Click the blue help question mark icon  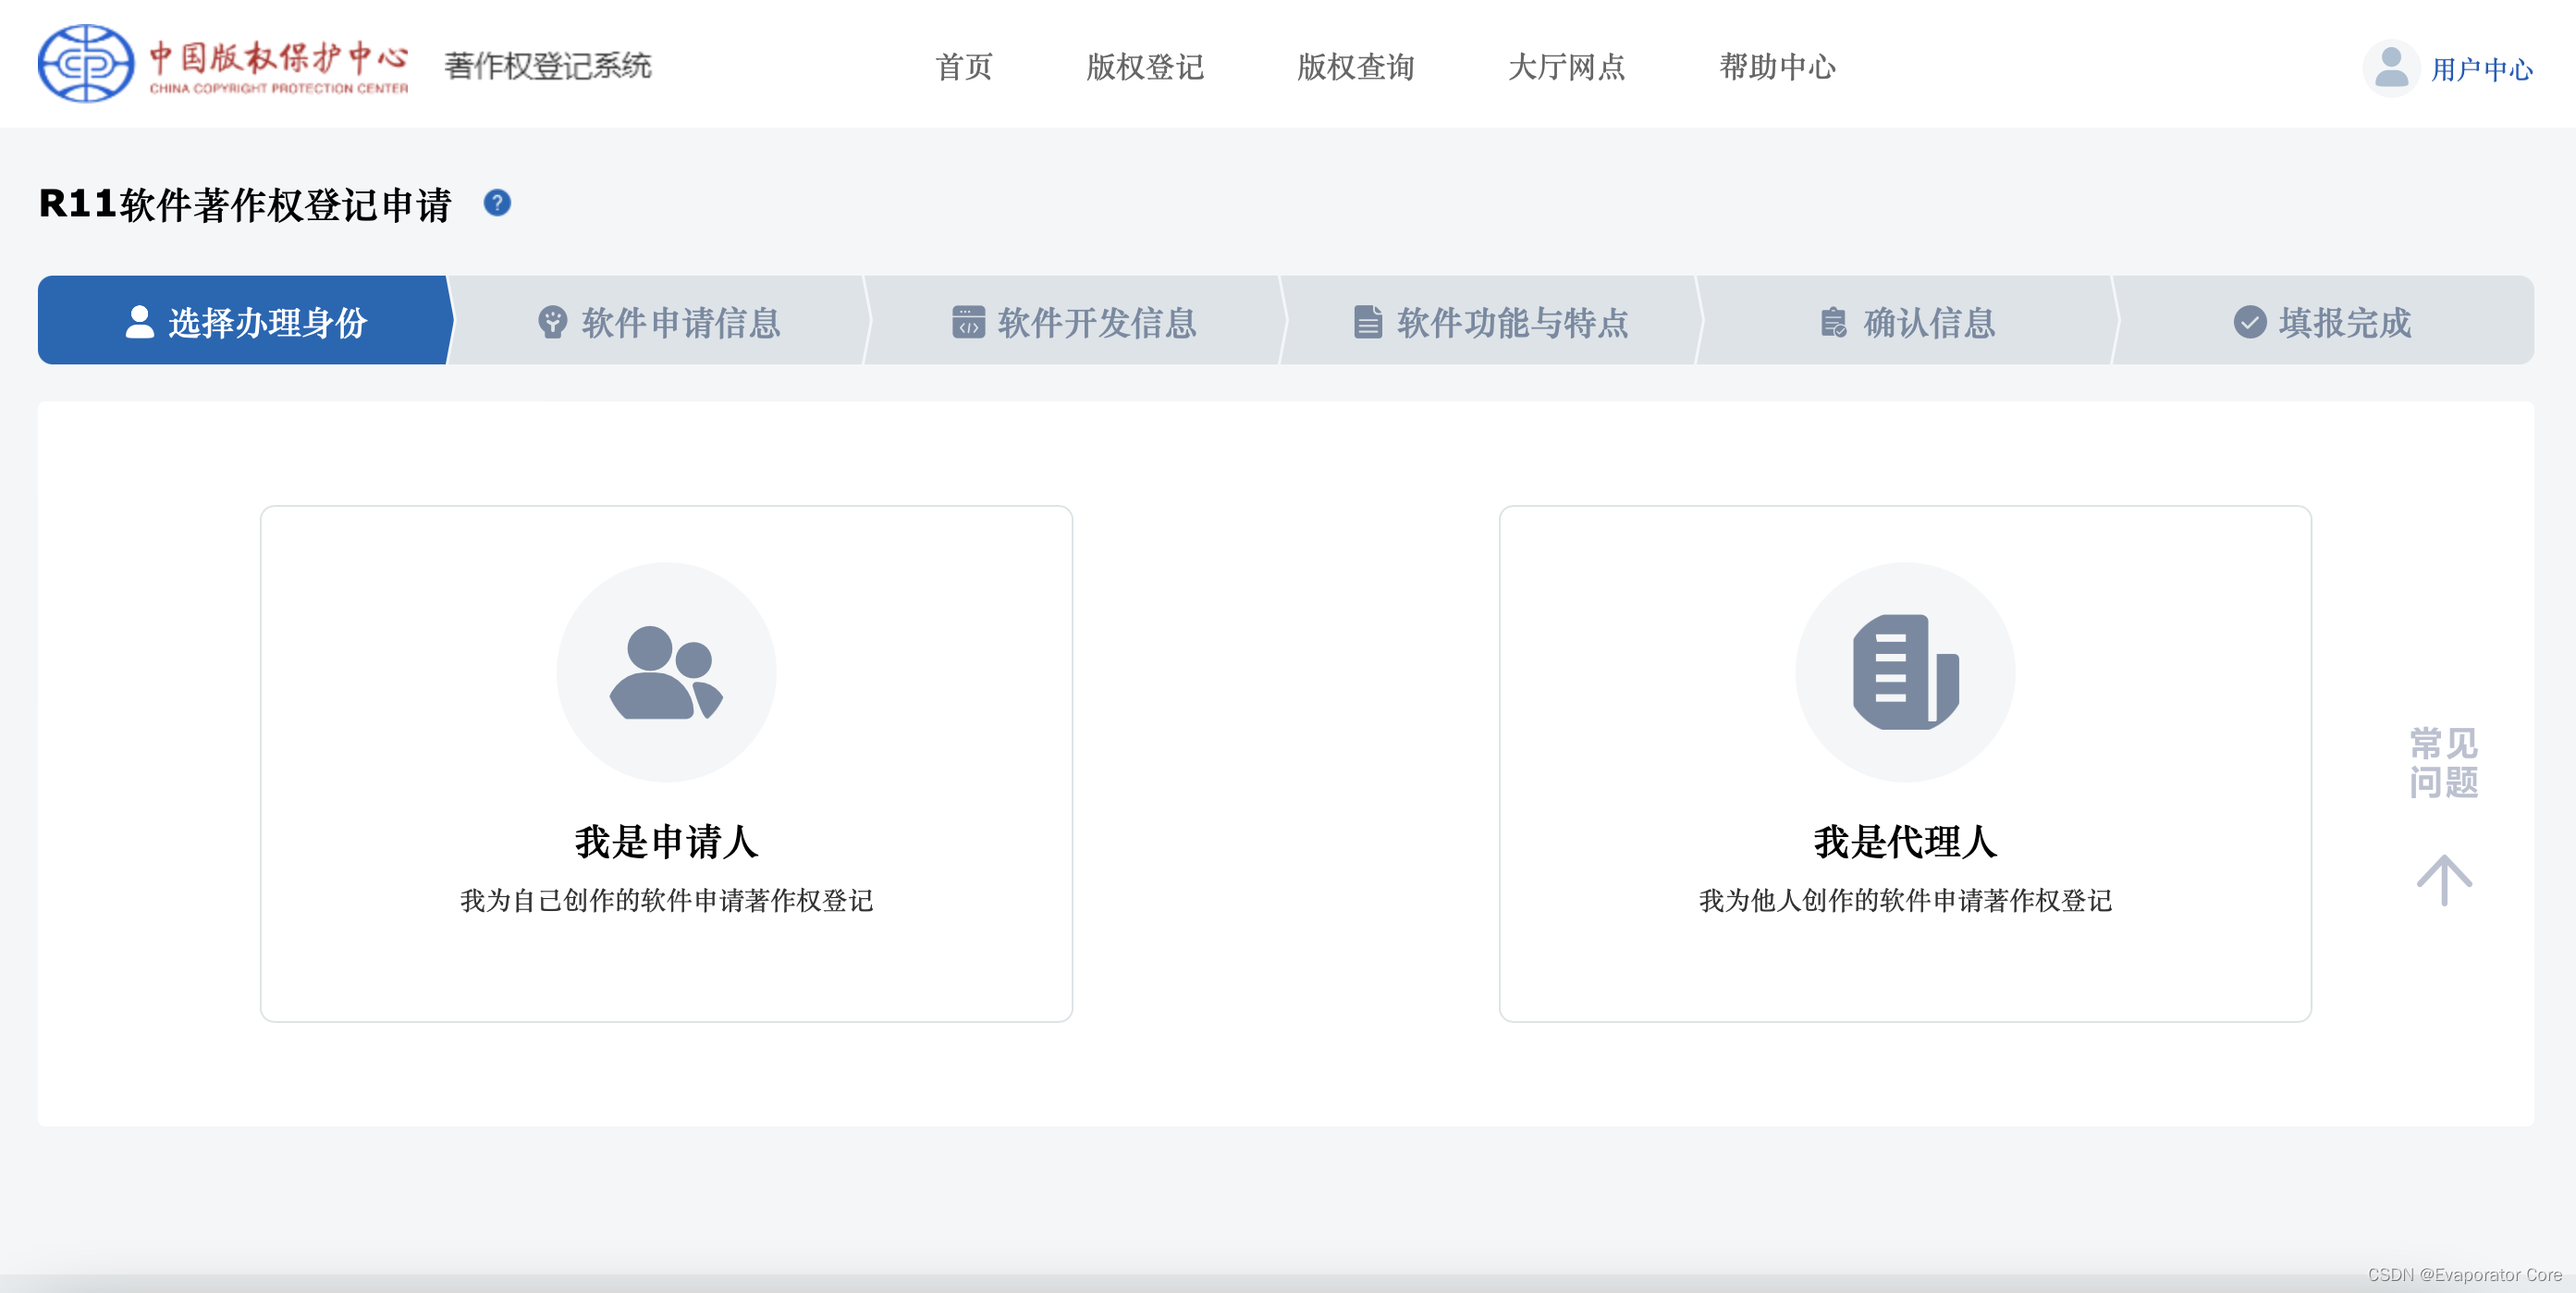[x=497, y=203]
